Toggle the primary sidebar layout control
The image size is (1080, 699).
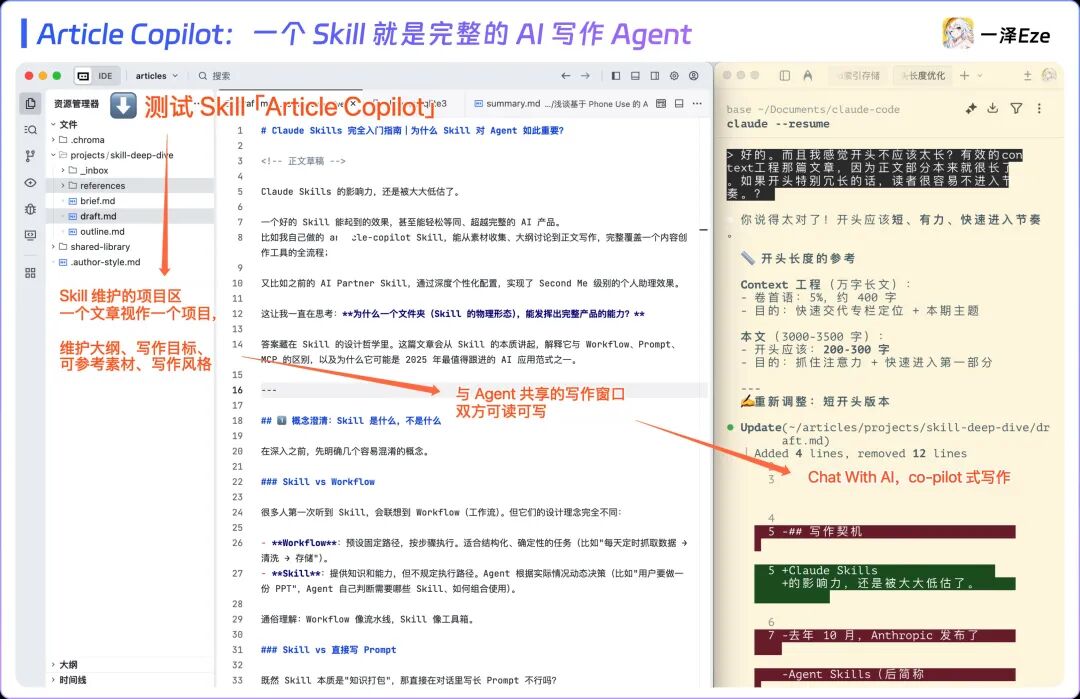click(x=616, y=76)
